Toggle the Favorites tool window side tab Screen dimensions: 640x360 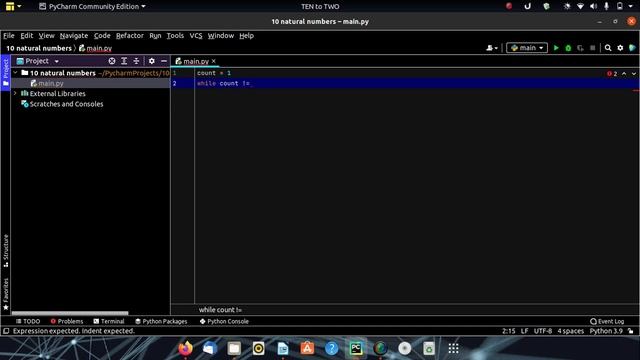coord(5,295)
